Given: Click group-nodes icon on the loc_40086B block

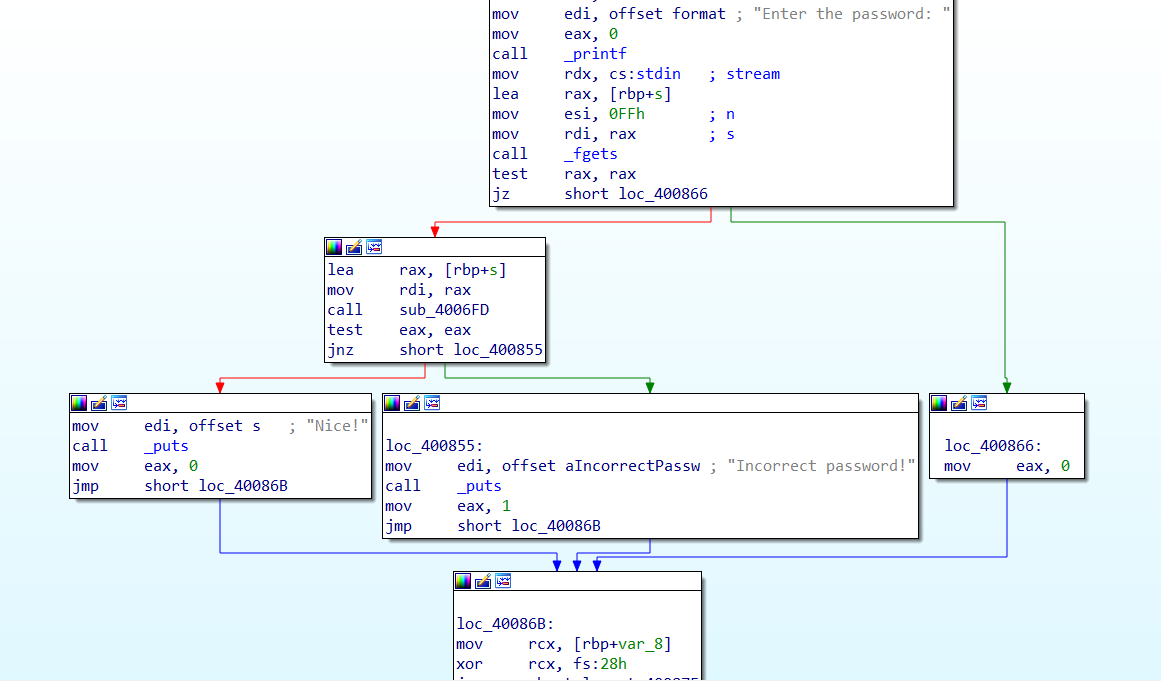Looking at the screenshot, I should point(503,581).
